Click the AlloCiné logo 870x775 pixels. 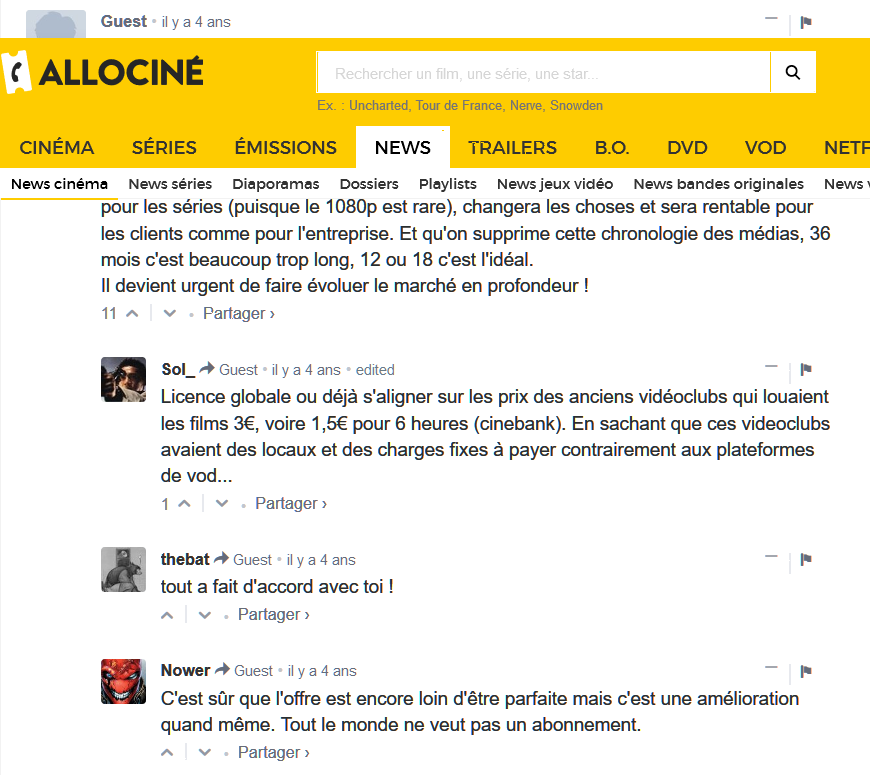[104, 72]
